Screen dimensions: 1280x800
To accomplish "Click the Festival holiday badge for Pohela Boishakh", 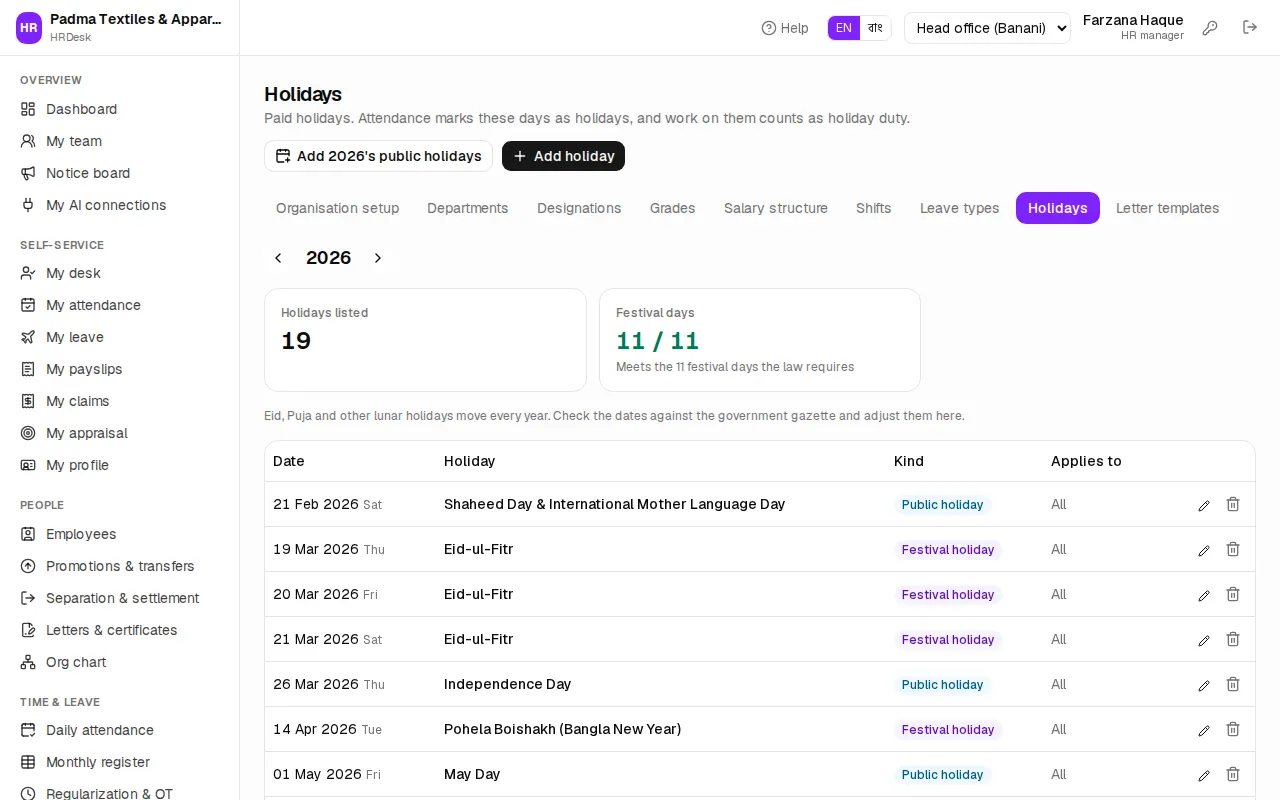I will tap(948, 730).
